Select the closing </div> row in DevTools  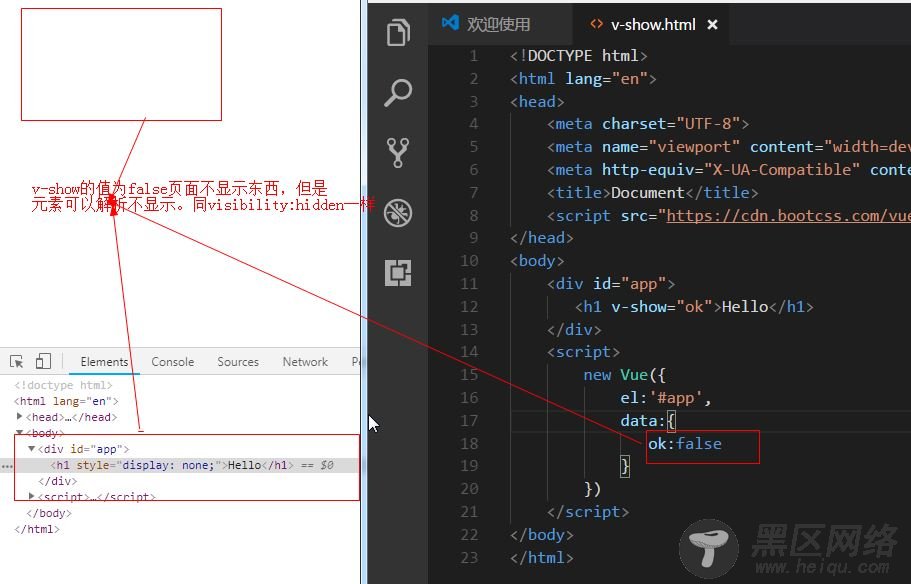(58, 481)
